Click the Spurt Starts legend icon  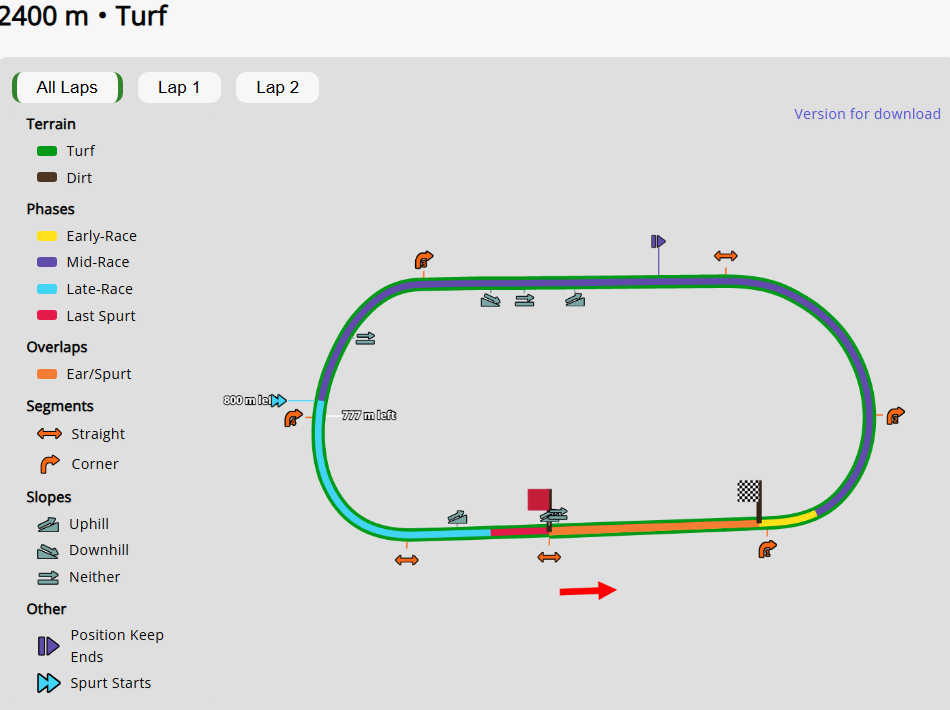pyautogui.click(x=48, y=683)
